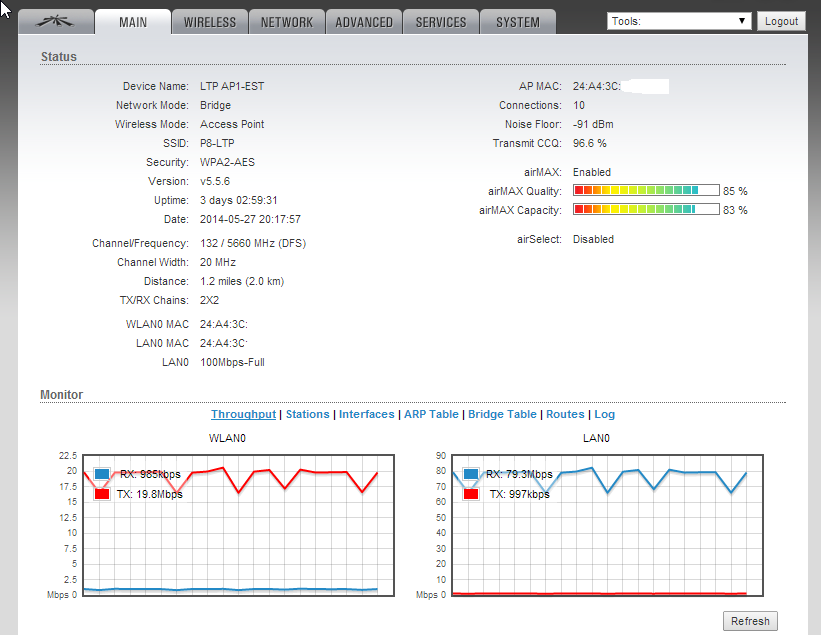Switch to the MAIN tab
The image size is (821, 635).
pos(133,22)
